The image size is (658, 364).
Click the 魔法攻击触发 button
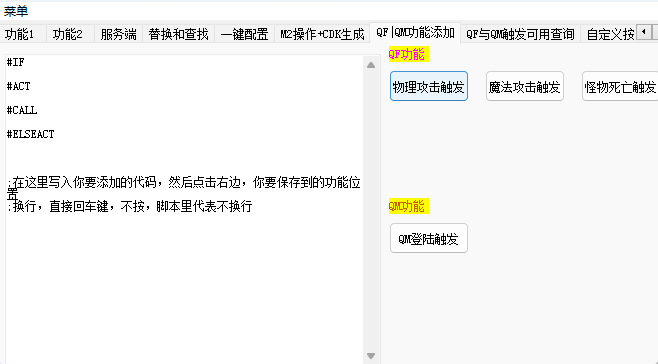(x=525, y=86)
